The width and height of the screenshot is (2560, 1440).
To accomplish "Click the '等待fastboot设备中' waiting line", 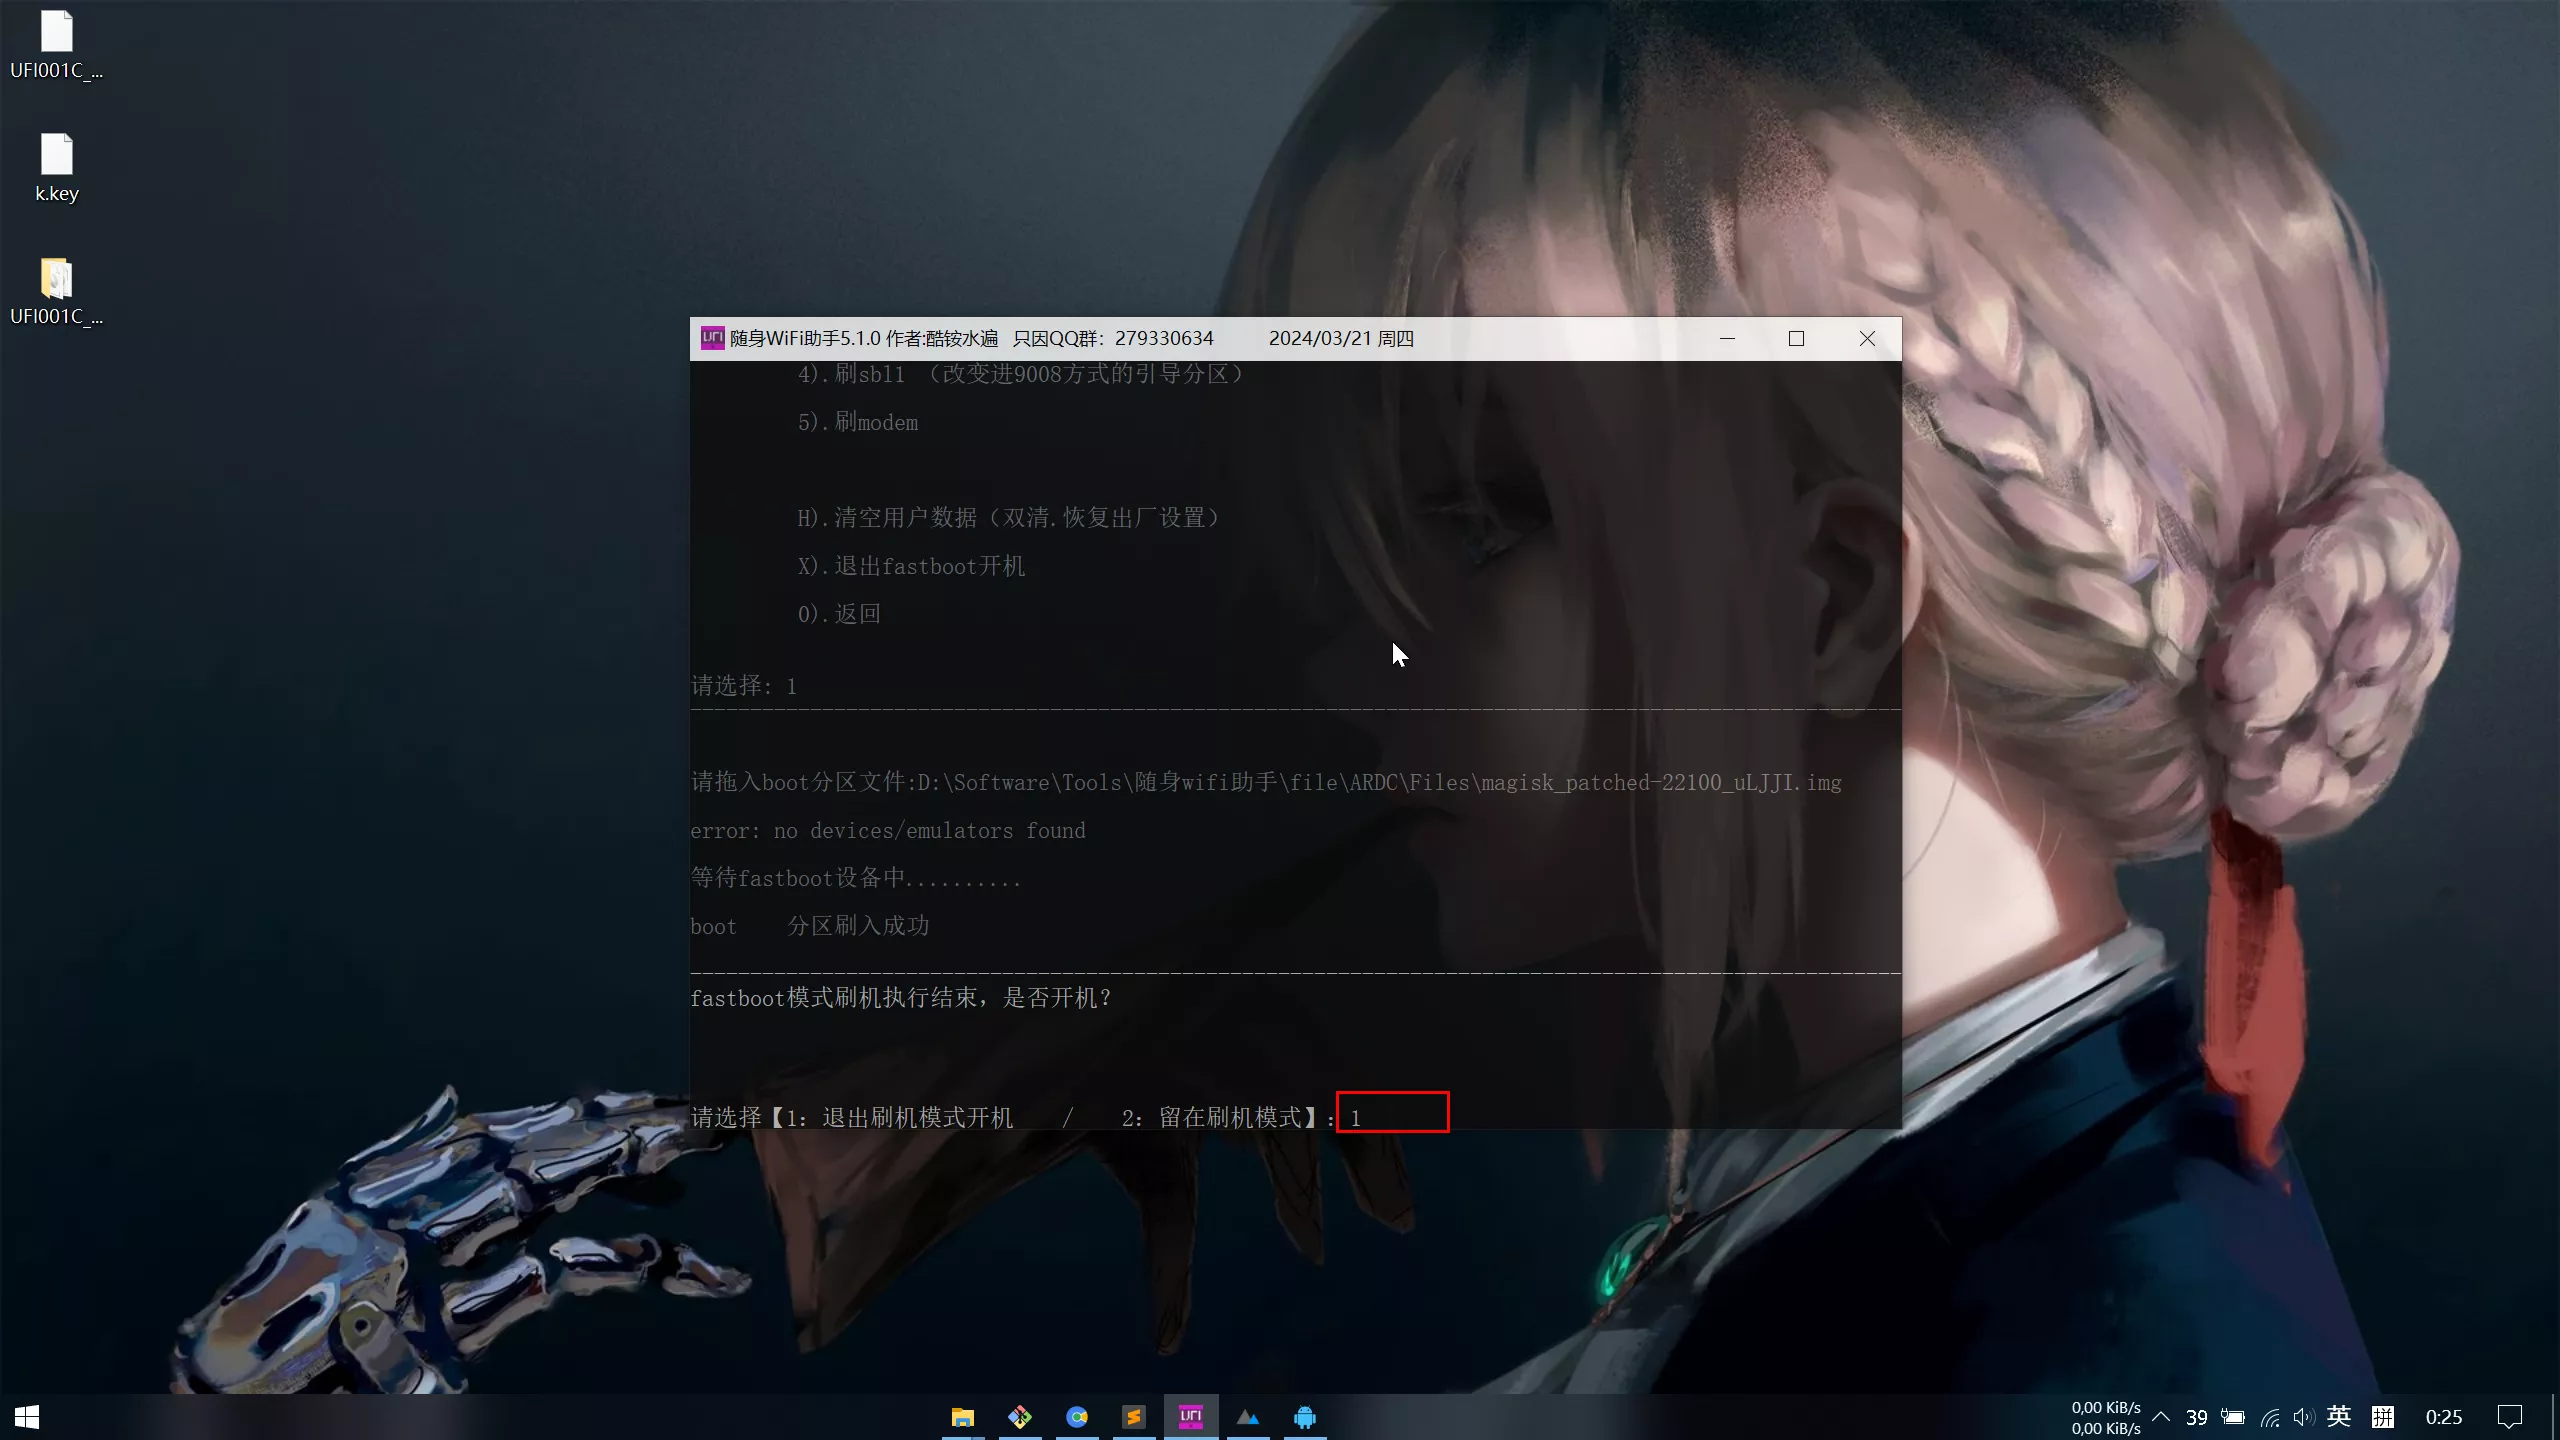I will [x=856, y=878].
